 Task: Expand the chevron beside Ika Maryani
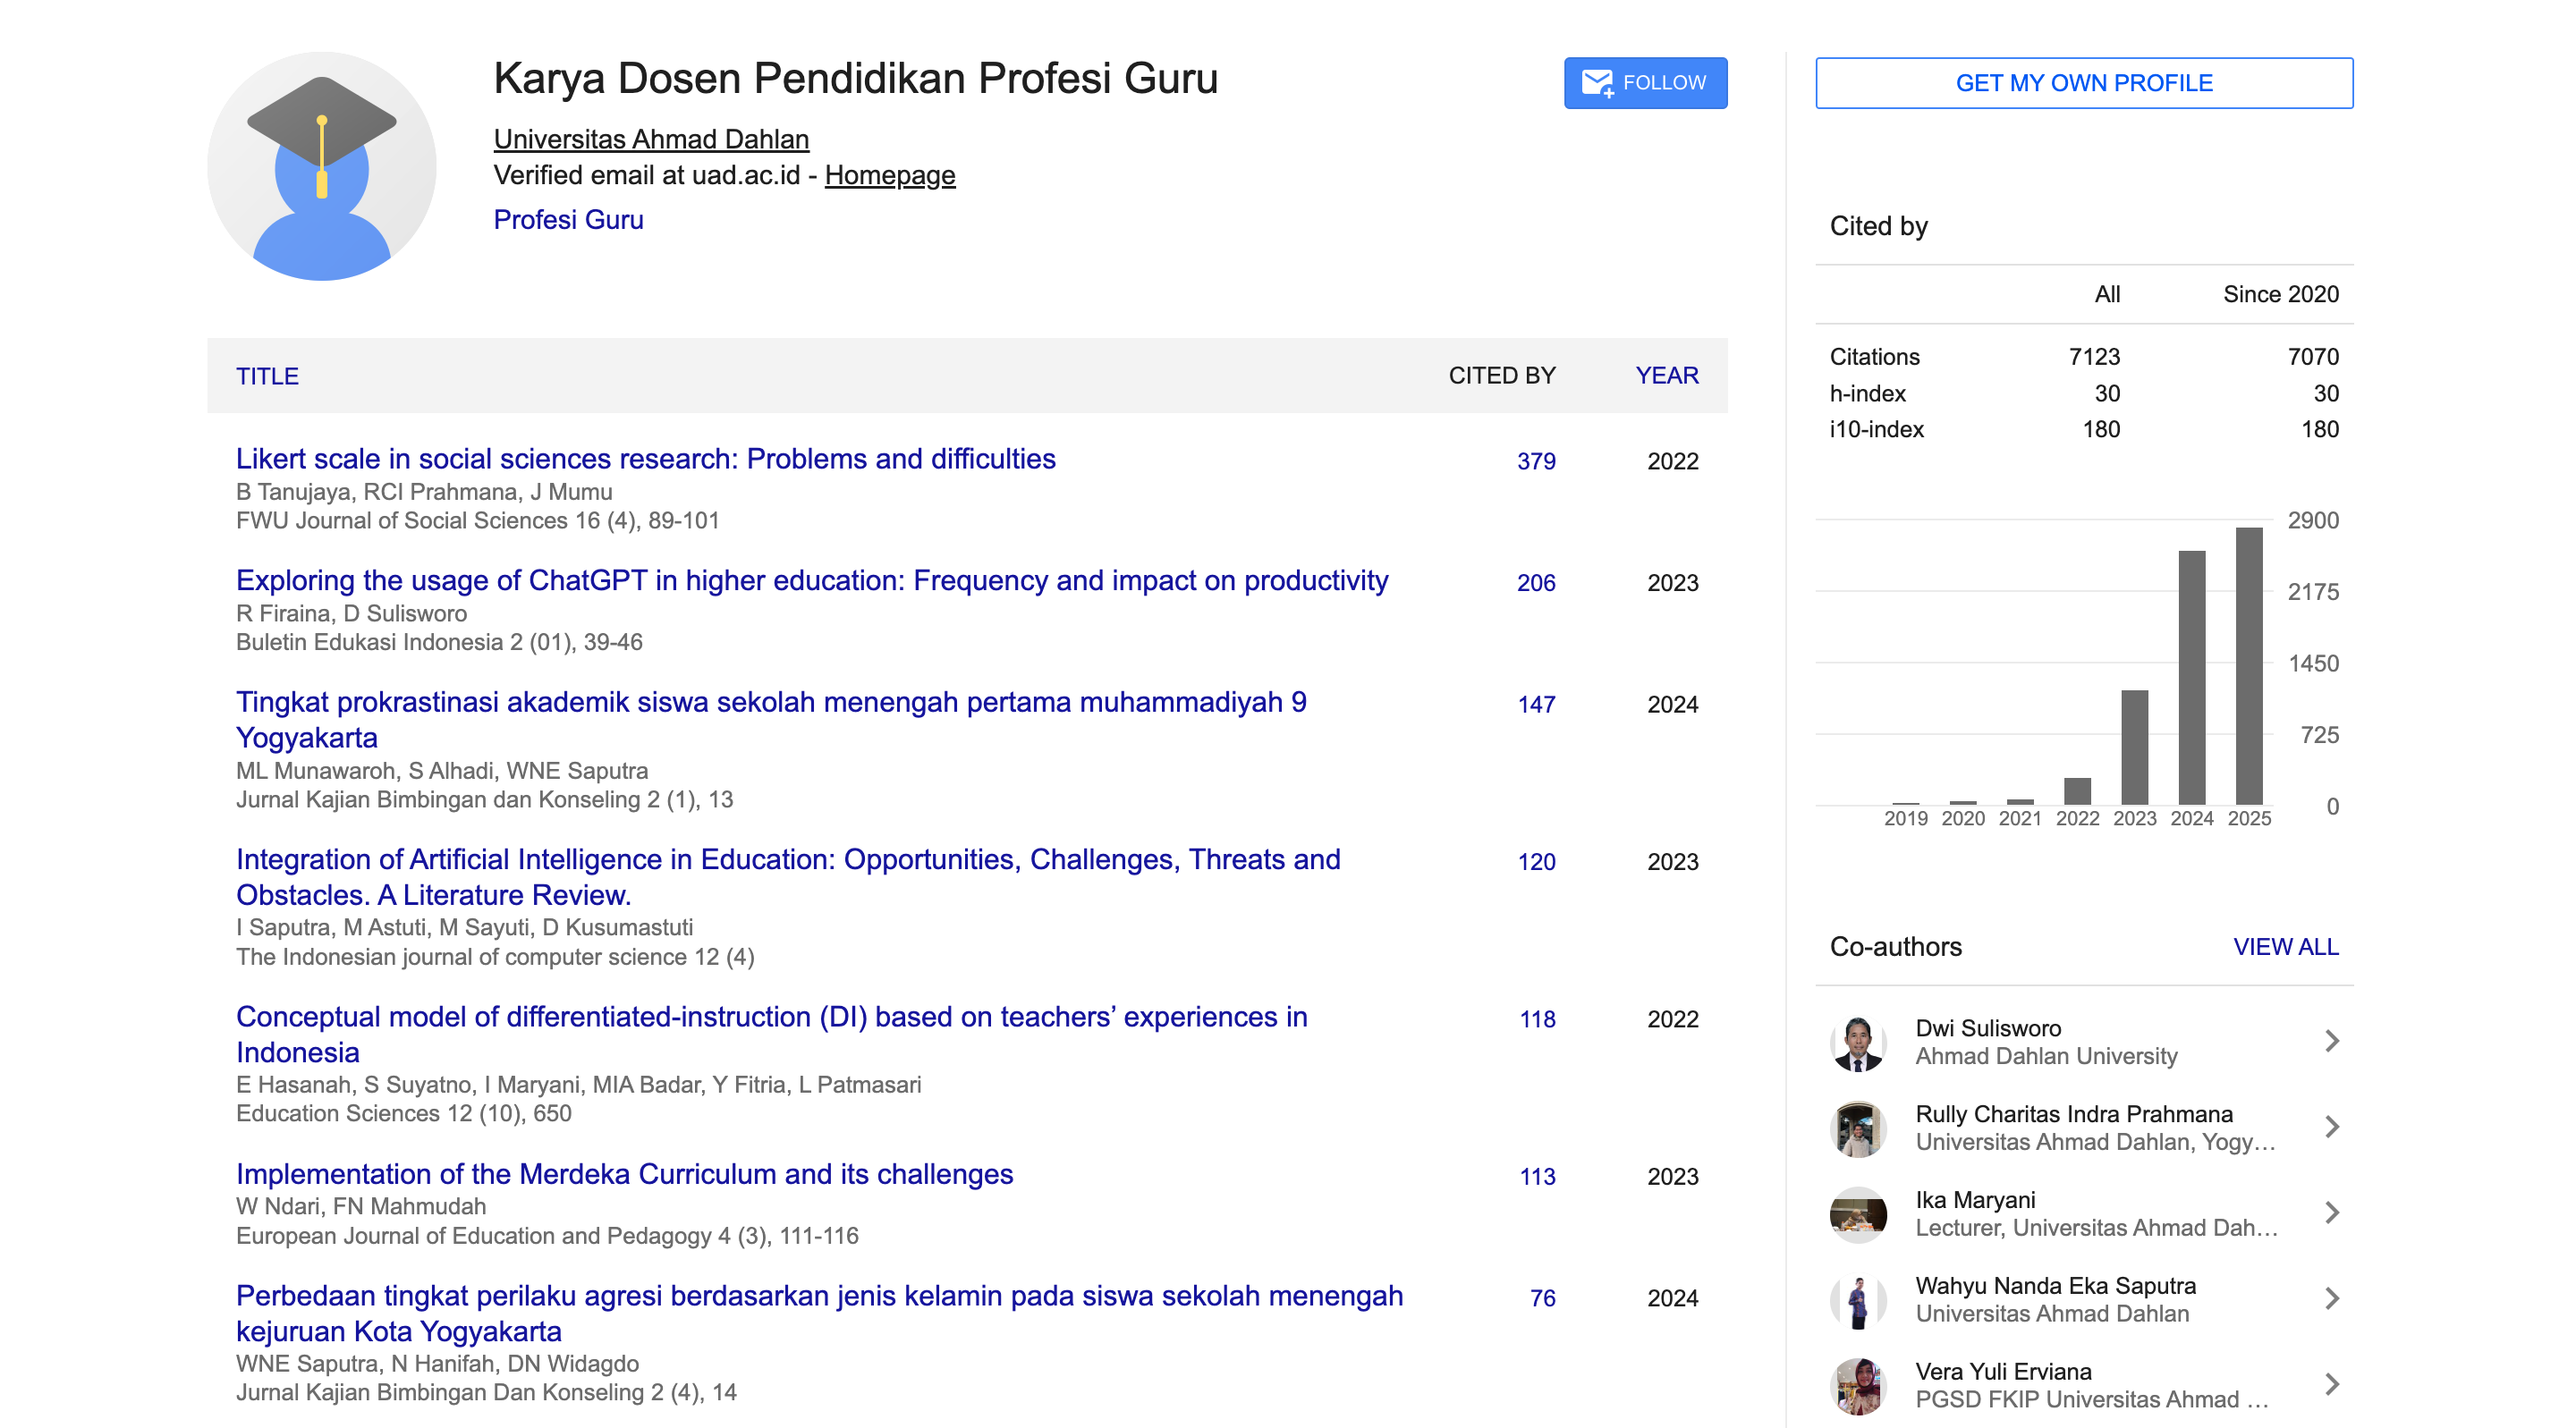pyautogui.click(x=2331, y=1214)
